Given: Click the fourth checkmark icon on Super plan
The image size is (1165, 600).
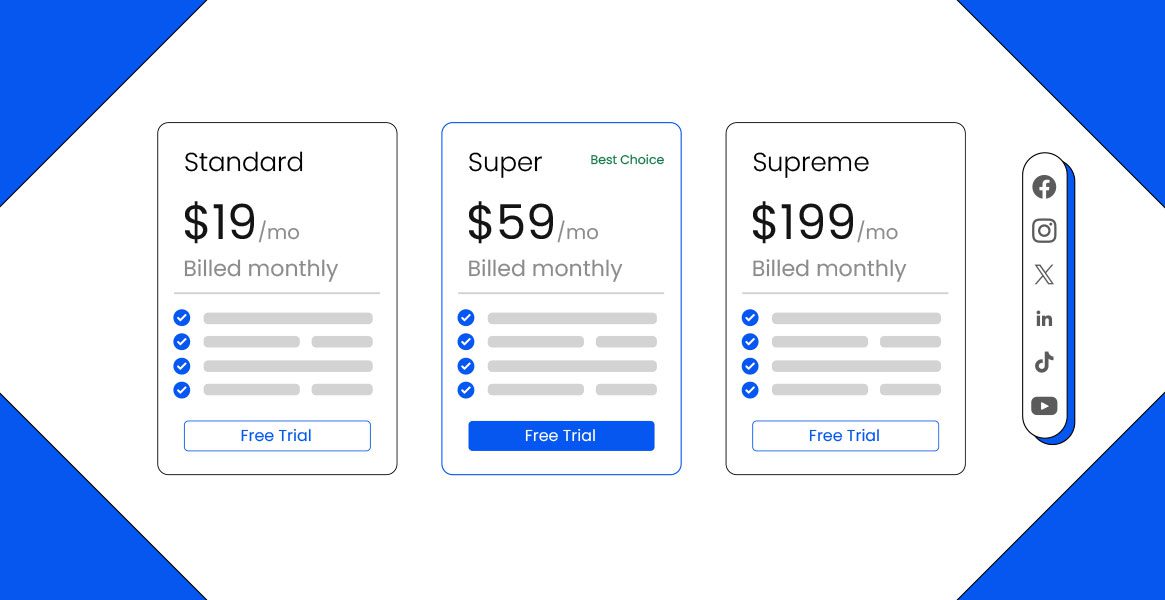Looking at the screenshot, I should pos(466,390).
